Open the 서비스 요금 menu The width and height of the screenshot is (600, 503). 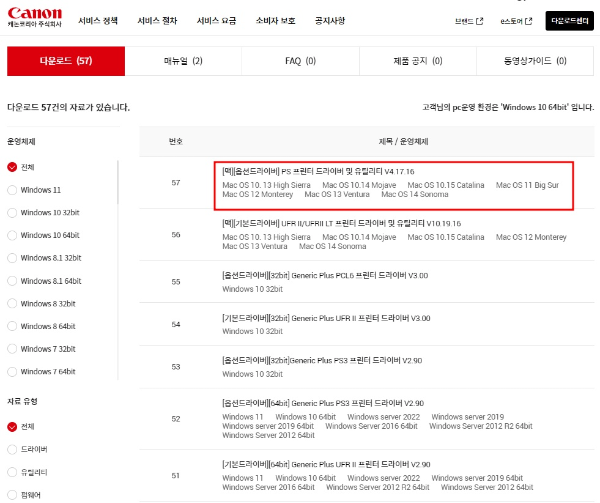coord(217,21)
